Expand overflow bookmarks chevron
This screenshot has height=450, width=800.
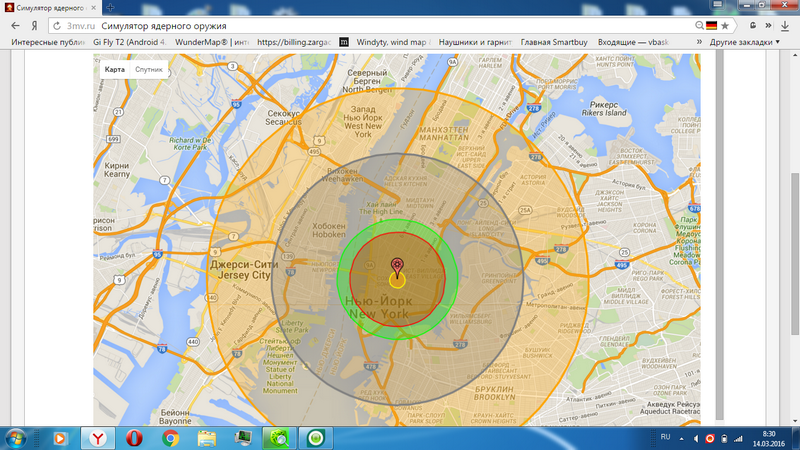point(699,42)
